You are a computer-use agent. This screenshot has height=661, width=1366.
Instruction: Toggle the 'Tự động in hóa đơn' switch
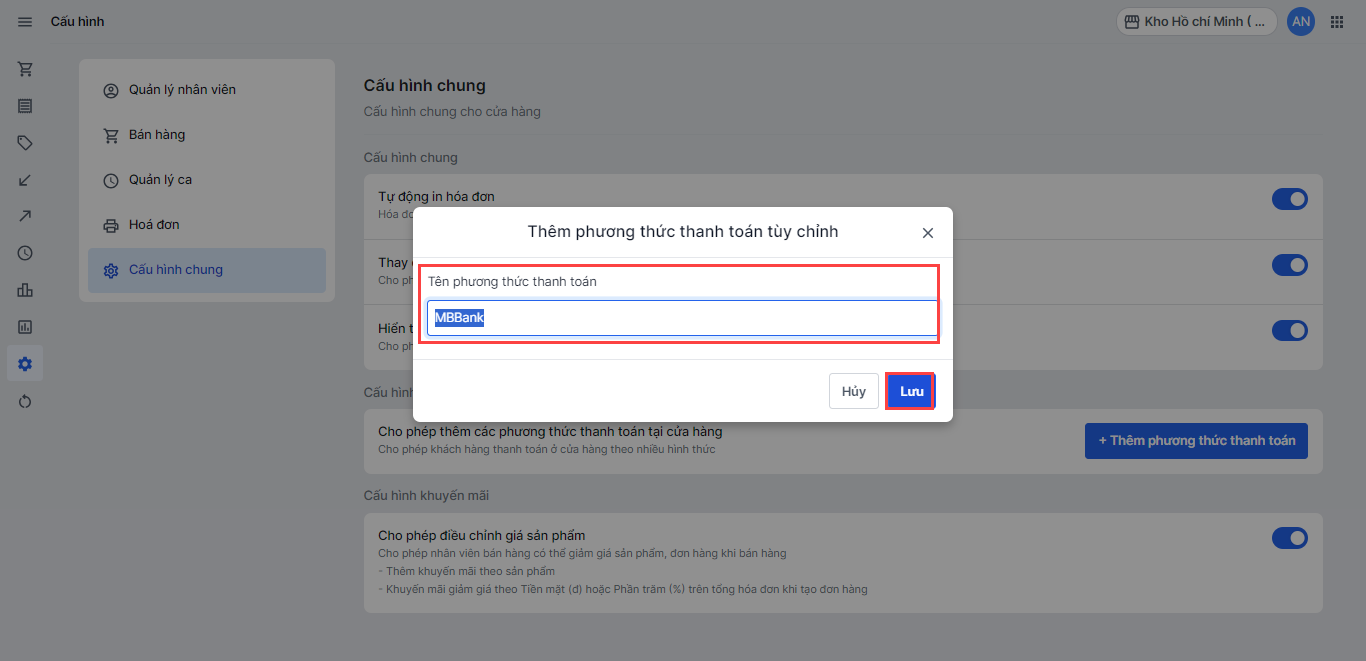[x=1289, y=199]
